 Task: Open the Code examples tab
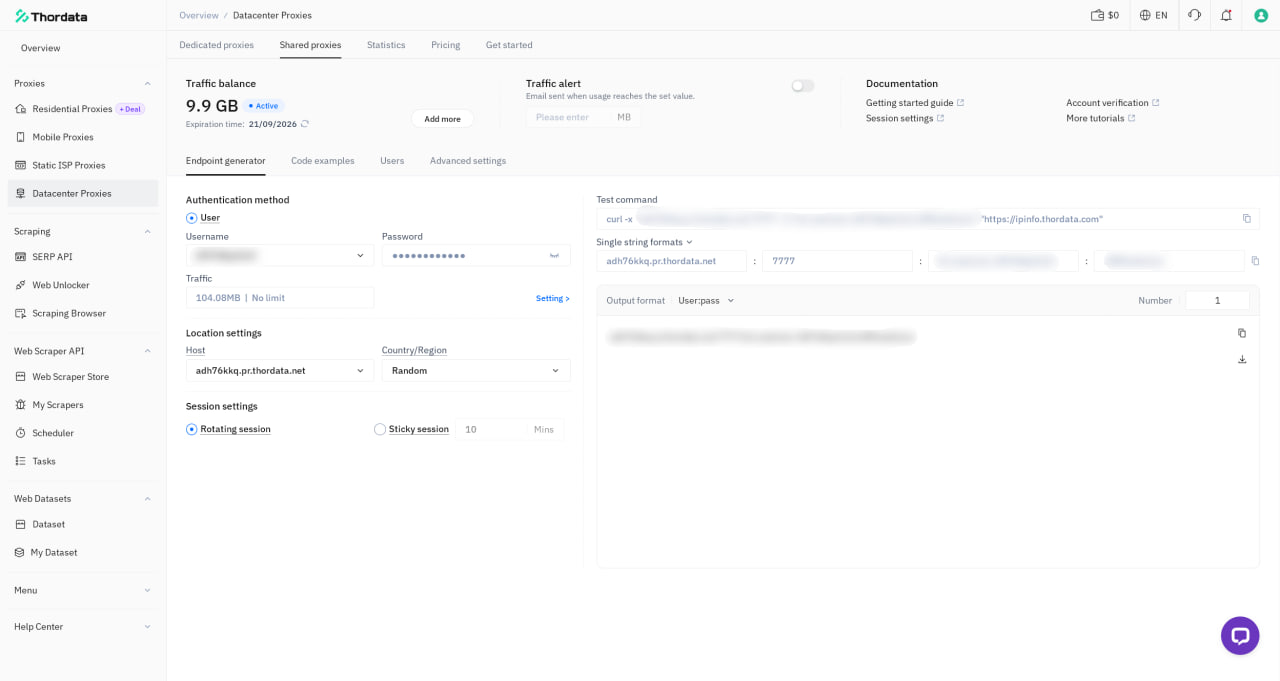point(323,161)
